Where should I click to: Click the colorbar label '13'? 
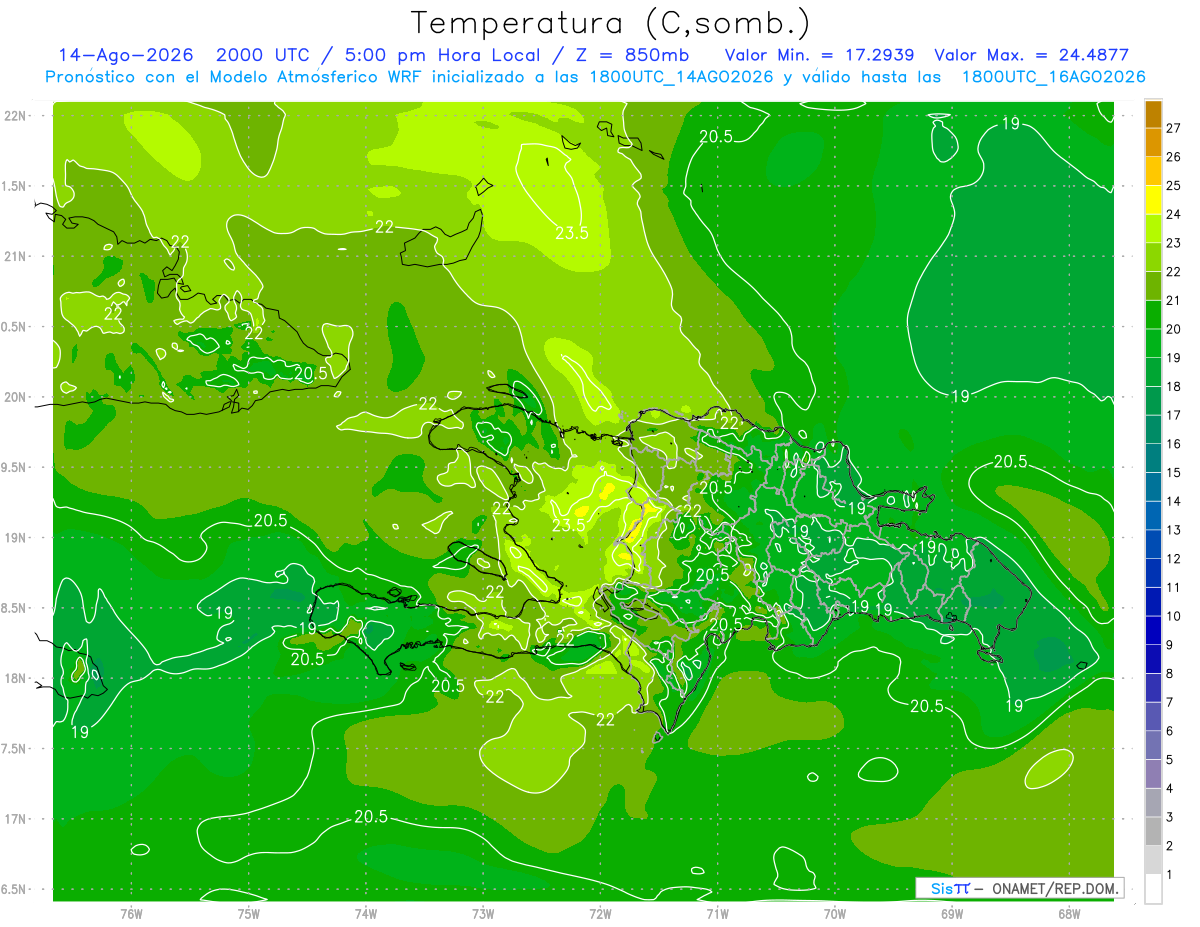tap(1174, 530)
